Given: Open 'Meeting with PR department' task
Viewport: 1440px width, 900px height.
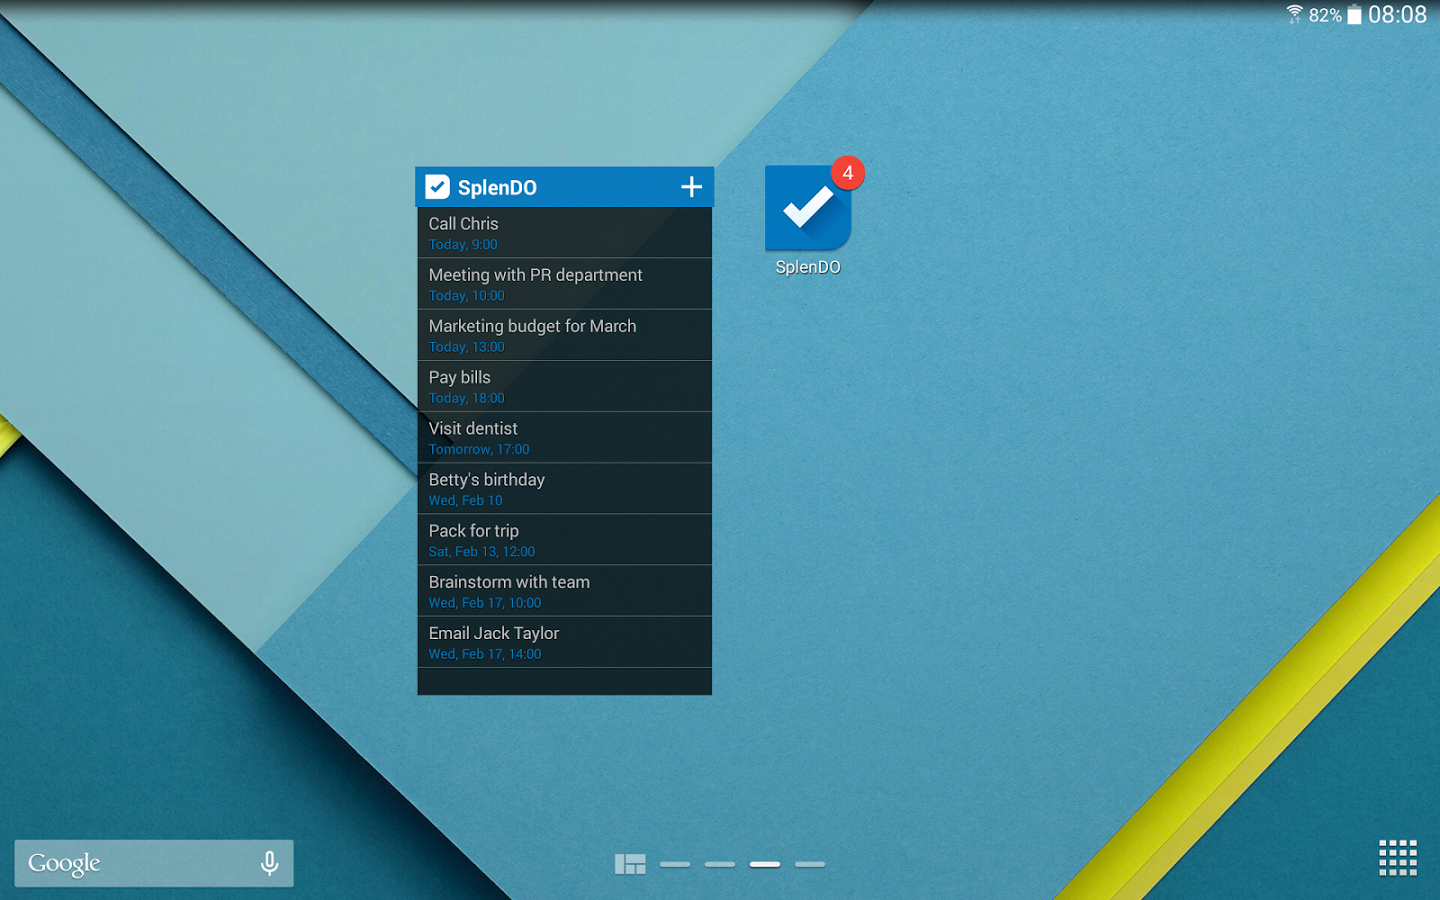Looking at the screenshot, I should pyautogui.click(x=564, y=284).
